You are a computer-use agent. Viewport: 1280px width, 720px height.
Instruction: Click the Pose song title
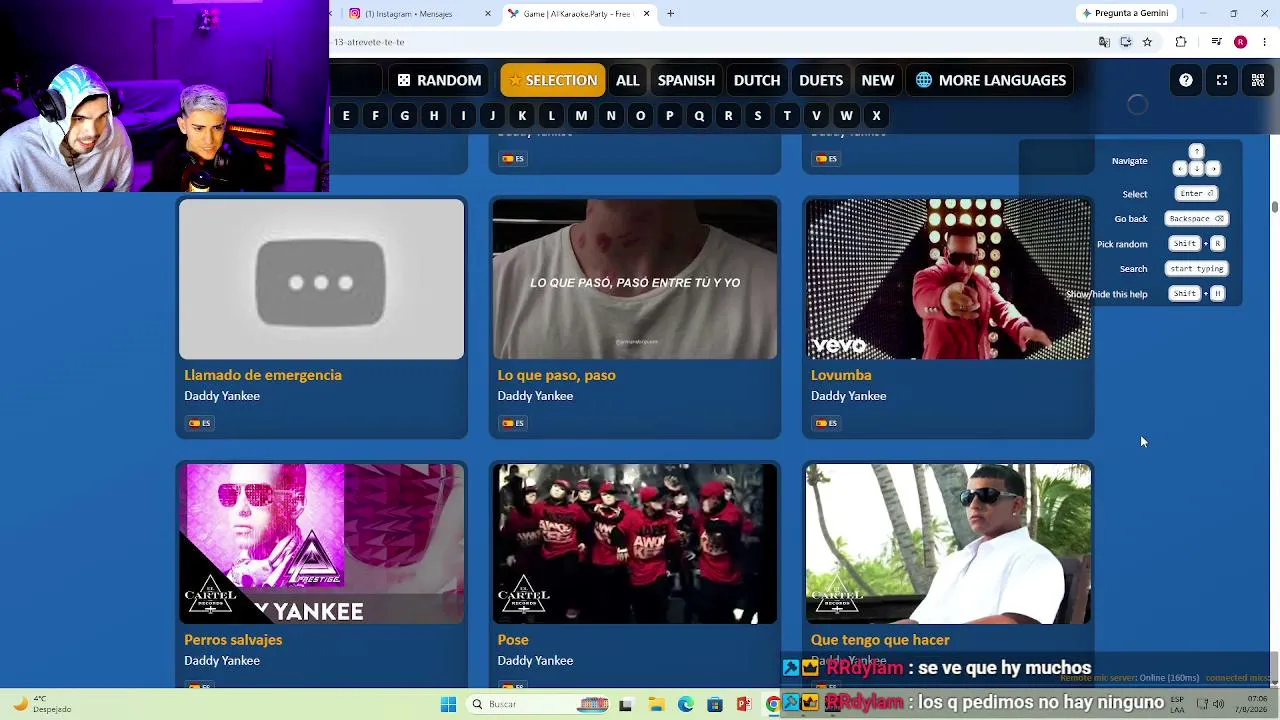(513, 640)
